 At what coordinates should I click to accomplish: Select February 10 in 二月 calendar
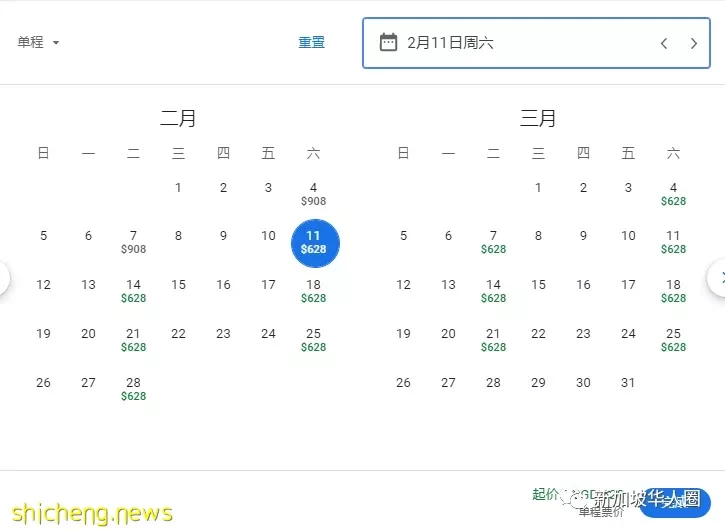[x=268, y=236]
